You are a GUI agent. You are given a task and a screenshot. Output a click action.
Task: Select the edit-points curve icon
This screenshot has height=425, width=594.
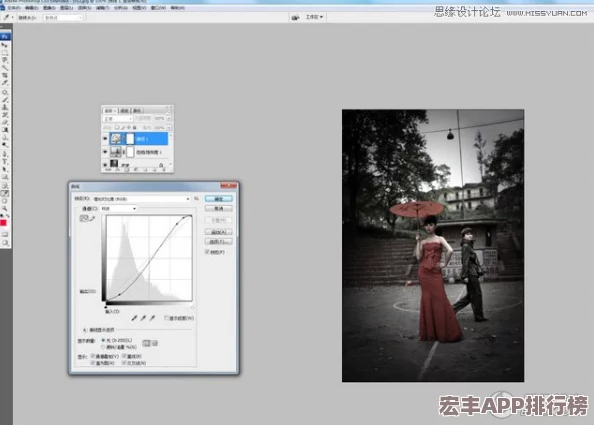(x=84, y=218)
